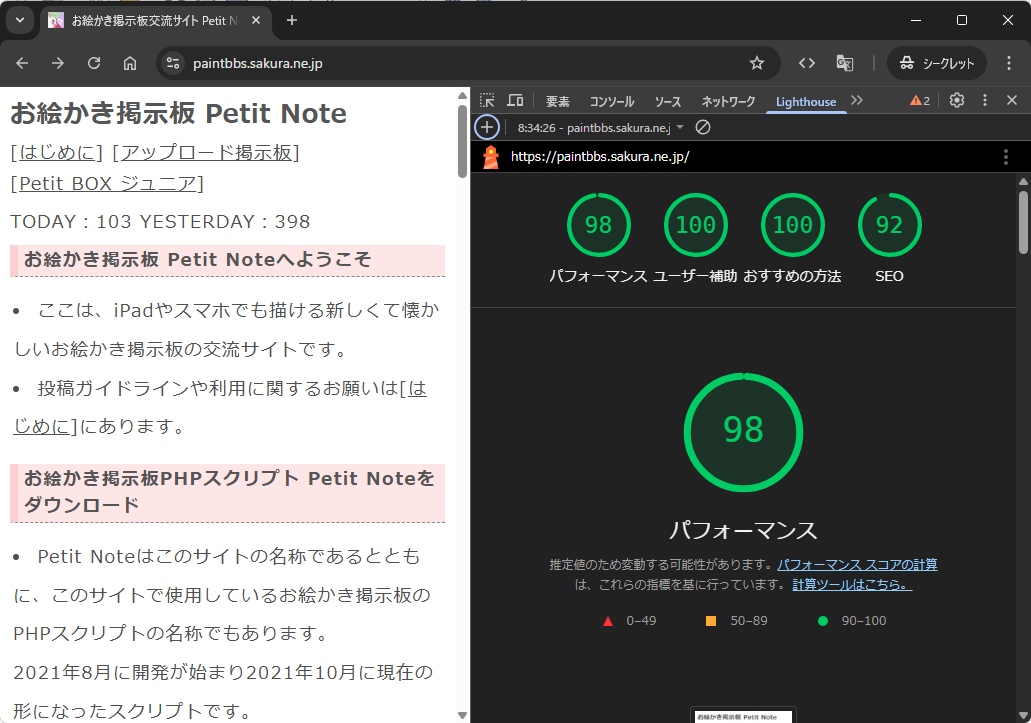This screenshot has width=1031, height=723.
Task: Click the browser back arrow
Action: [22, 63]
